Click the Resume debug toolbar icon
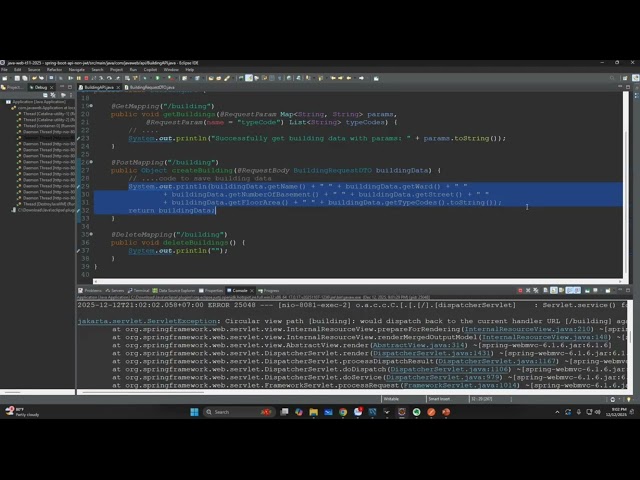 point(71,78)
